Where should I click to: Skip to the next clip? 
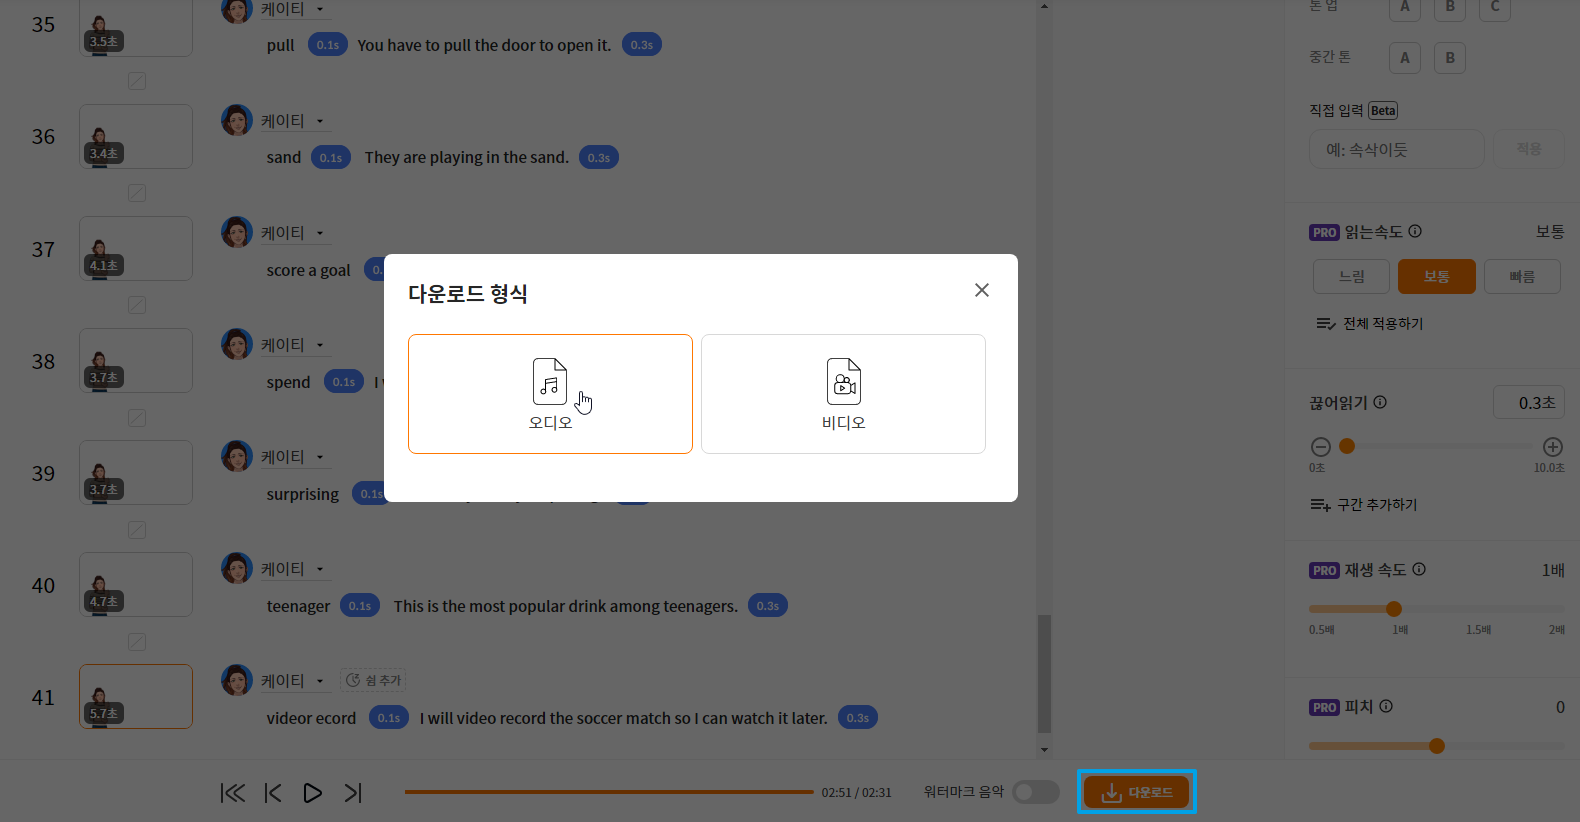coord(353,793)
